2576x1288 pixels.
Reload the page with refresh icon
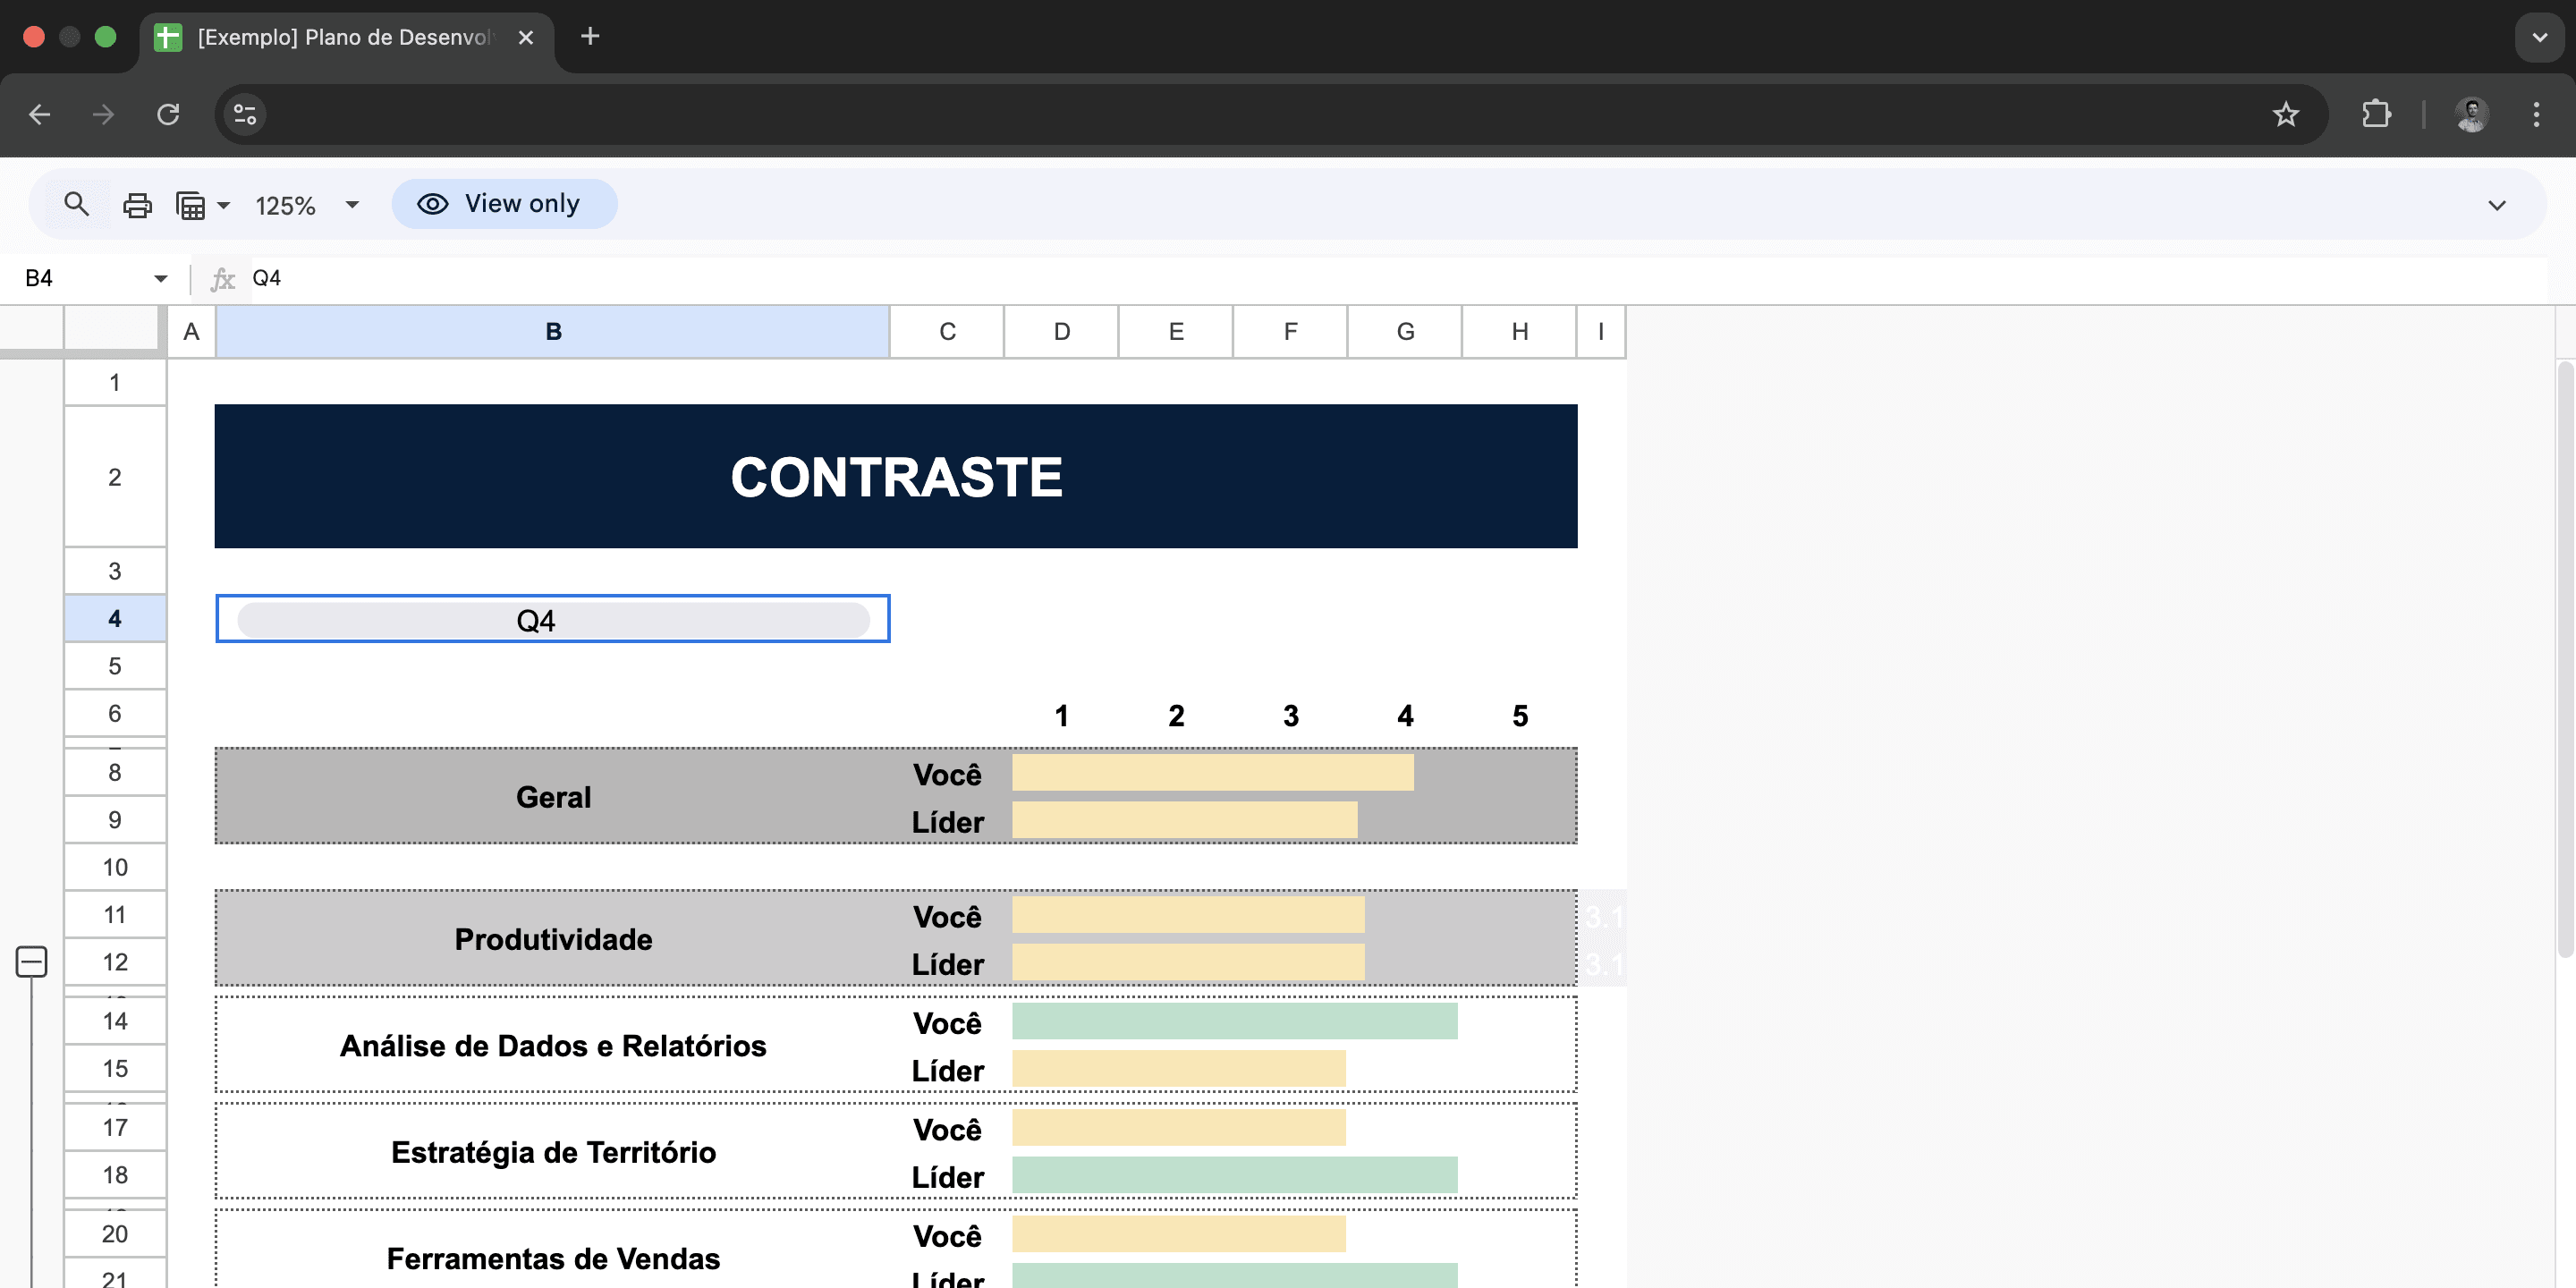coord(168,114)
